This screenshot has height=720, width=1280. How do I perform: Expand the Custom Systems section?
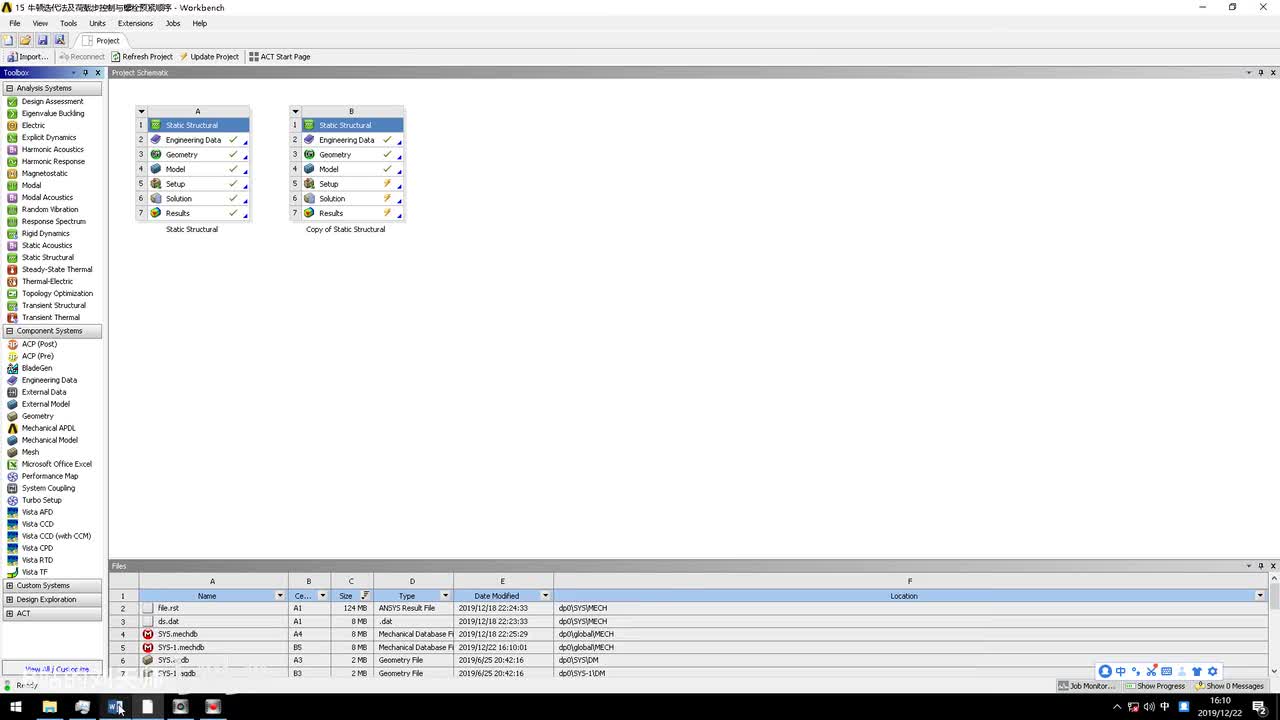point(9,586)
